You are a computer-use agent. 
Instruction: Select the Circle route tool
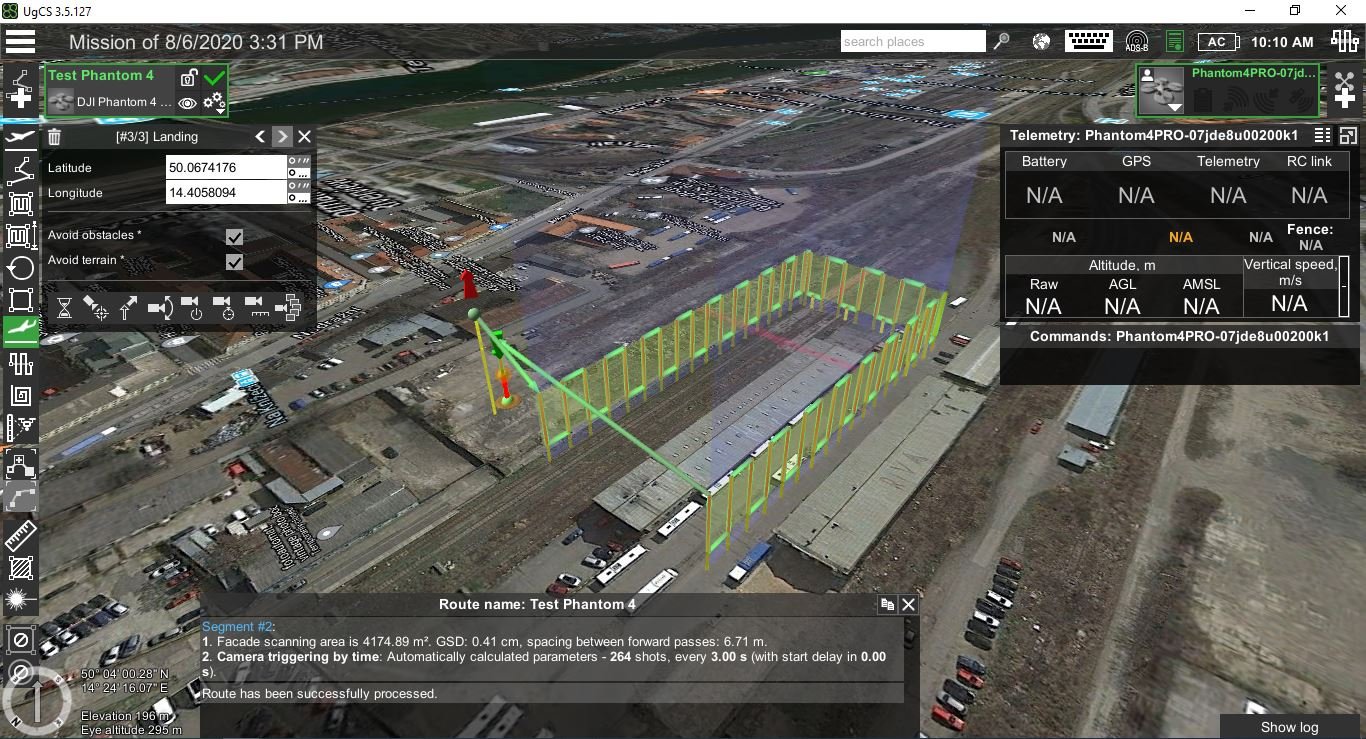pos(20,267)
